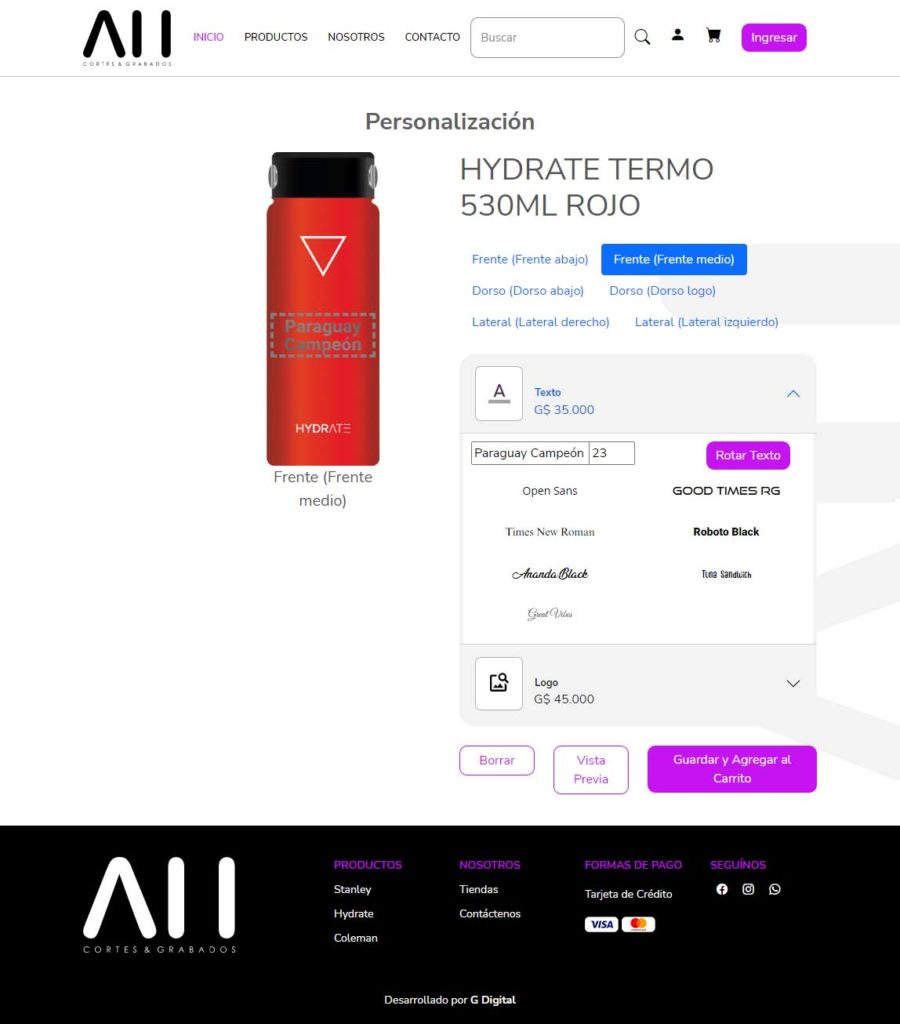Viewport: 900px width, 1024px height.
Task: Click the Rotar Texto button
Action: point(748,455)
